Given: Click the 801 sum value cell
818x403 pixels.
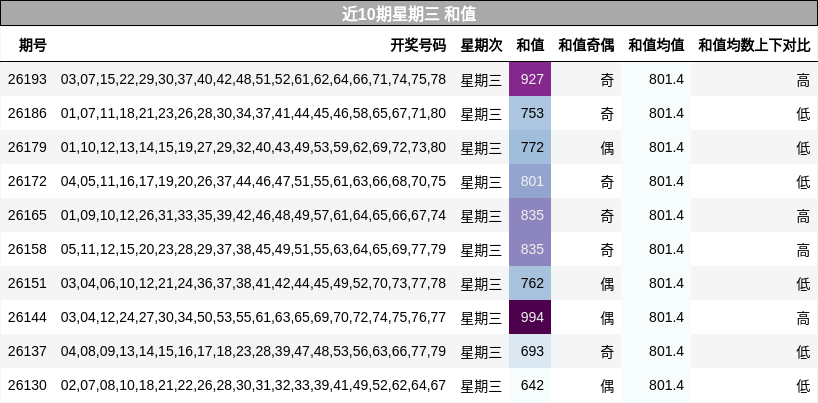Looking at the screenshot, I should 530,181.
